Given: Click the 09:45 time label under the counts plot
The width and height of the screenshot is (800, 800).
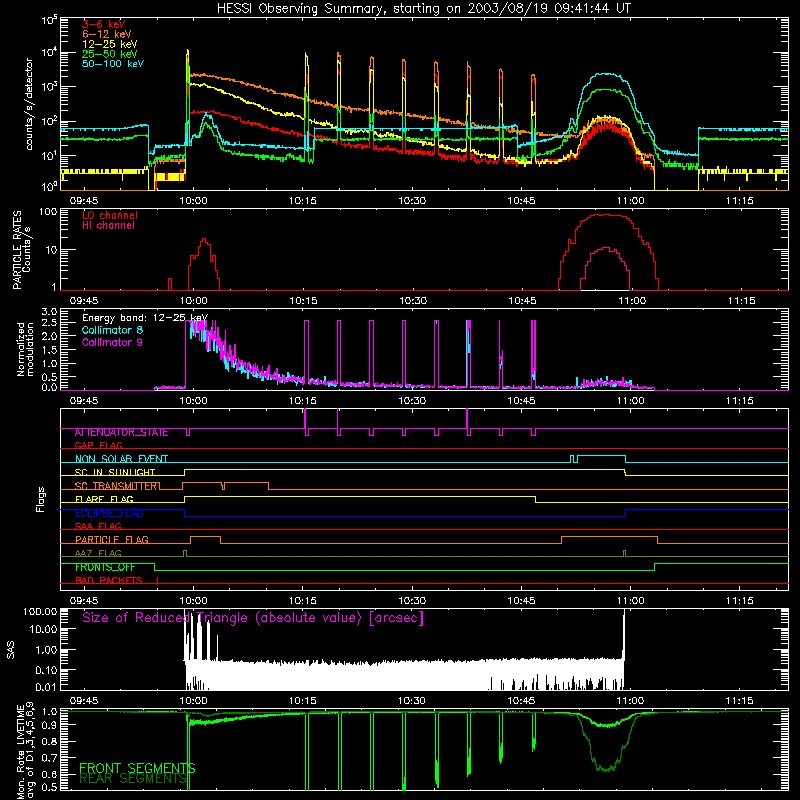Looking at the screenshot, I should coord(84,201).
